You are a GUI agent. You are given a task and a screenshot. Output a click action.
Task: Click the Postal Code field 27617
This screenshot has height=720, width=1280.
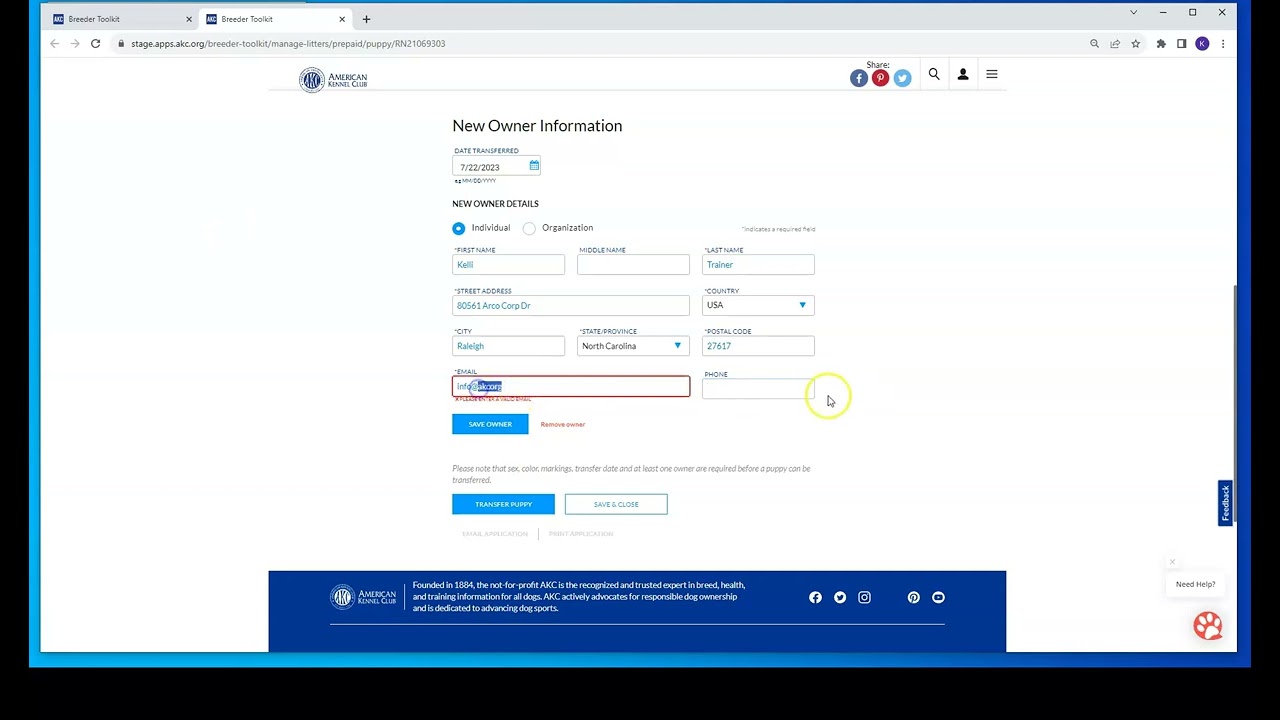[758, 346]
